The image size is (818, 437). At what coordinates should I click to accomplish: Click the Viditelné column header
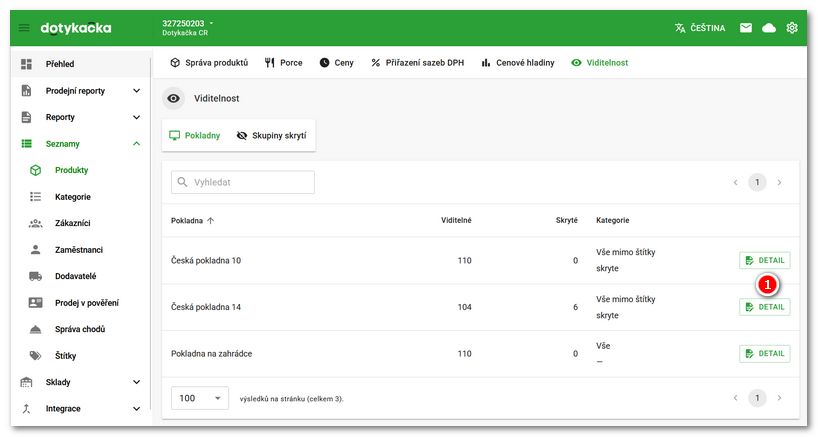[456, 221]
